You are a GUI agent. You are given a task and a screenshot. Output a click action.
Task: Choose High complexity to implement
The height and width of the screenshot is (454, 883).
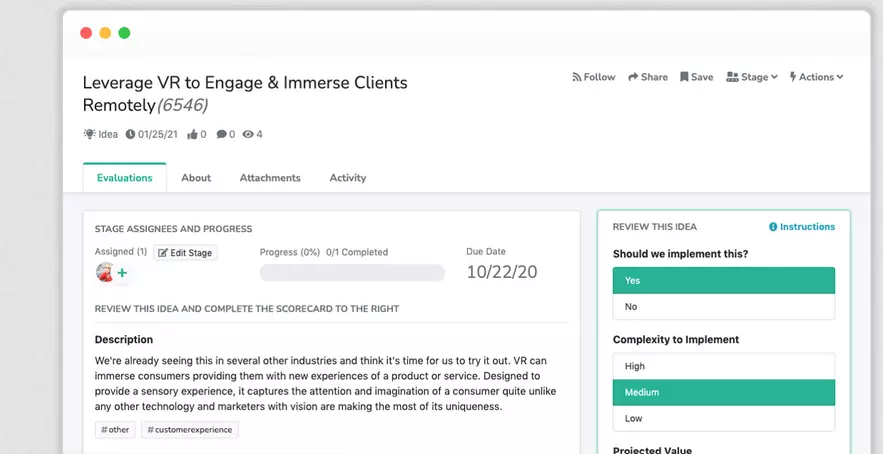(723, 367)
